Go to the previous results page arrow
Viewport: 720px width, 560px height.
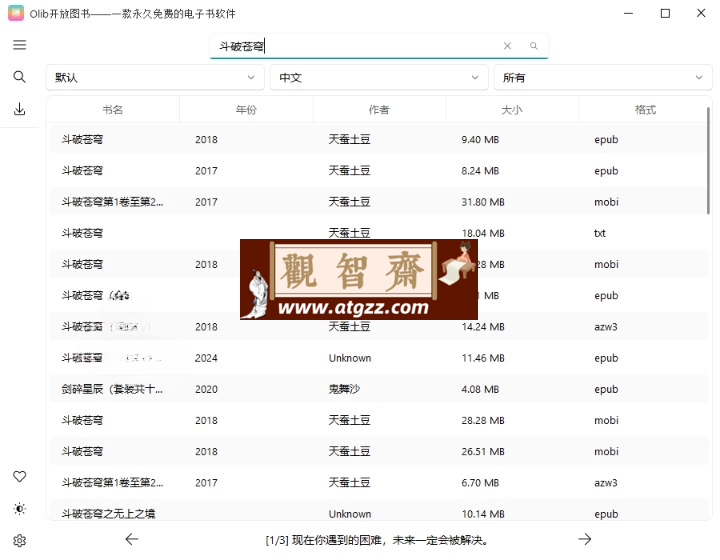tap(132, 539)
